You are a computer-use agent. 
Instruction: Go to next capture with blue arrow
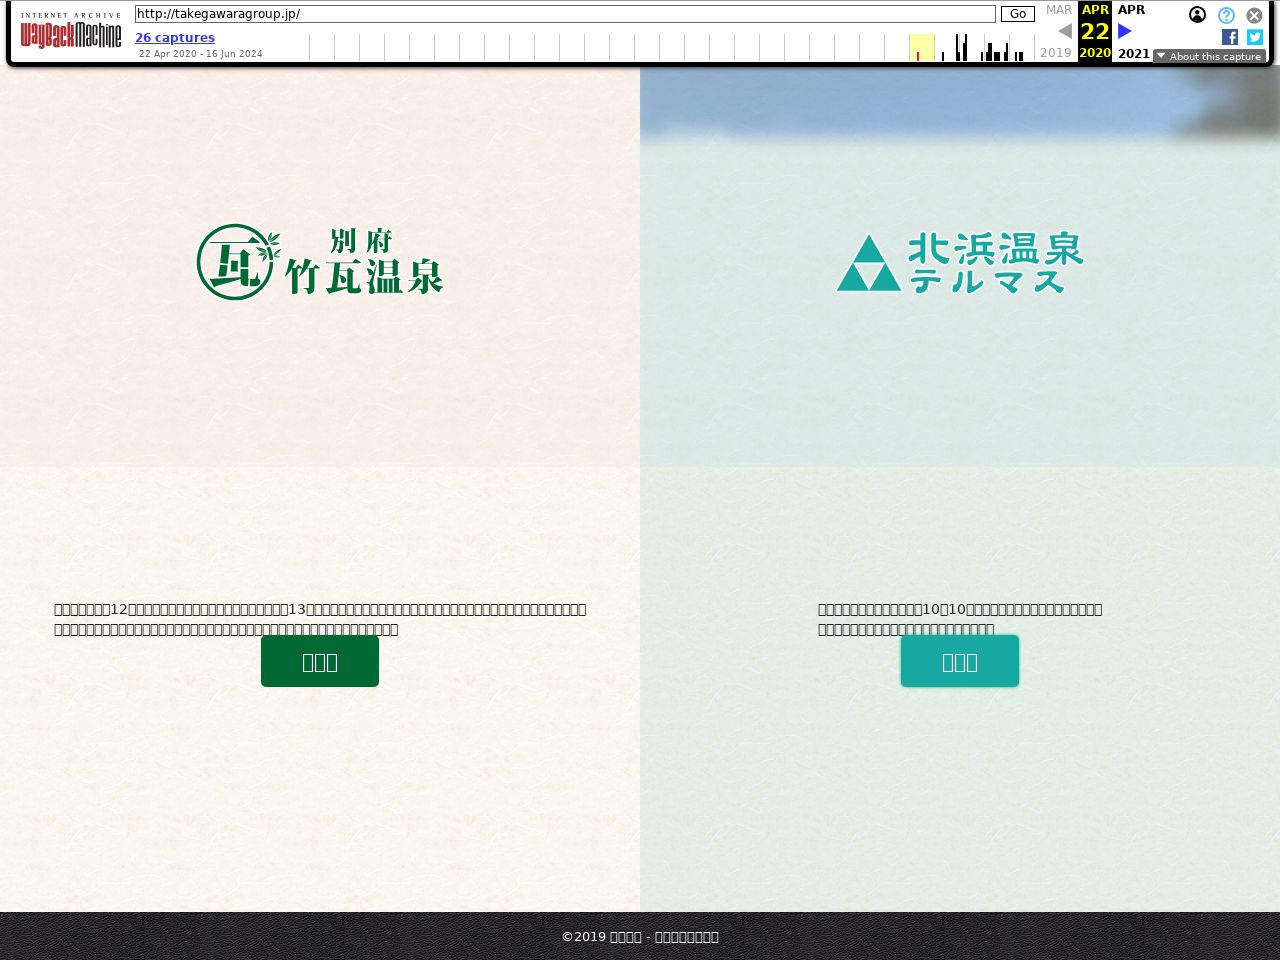tap(1125, 31)
